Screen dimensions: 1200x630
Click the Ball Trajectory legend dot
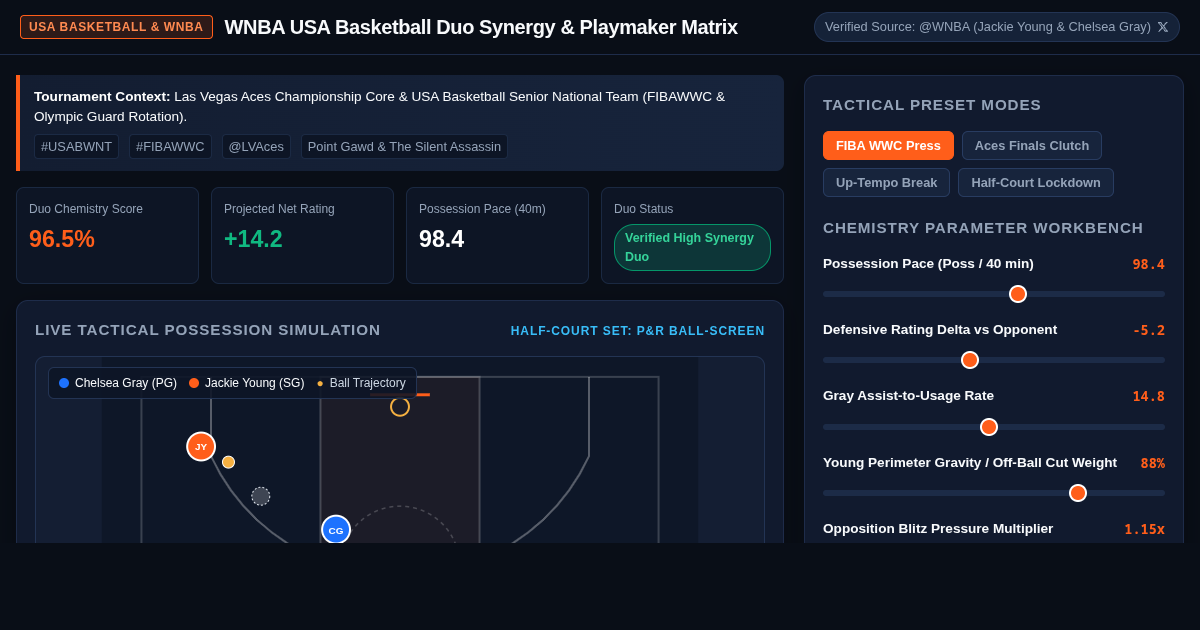click(x=320, y=383)
